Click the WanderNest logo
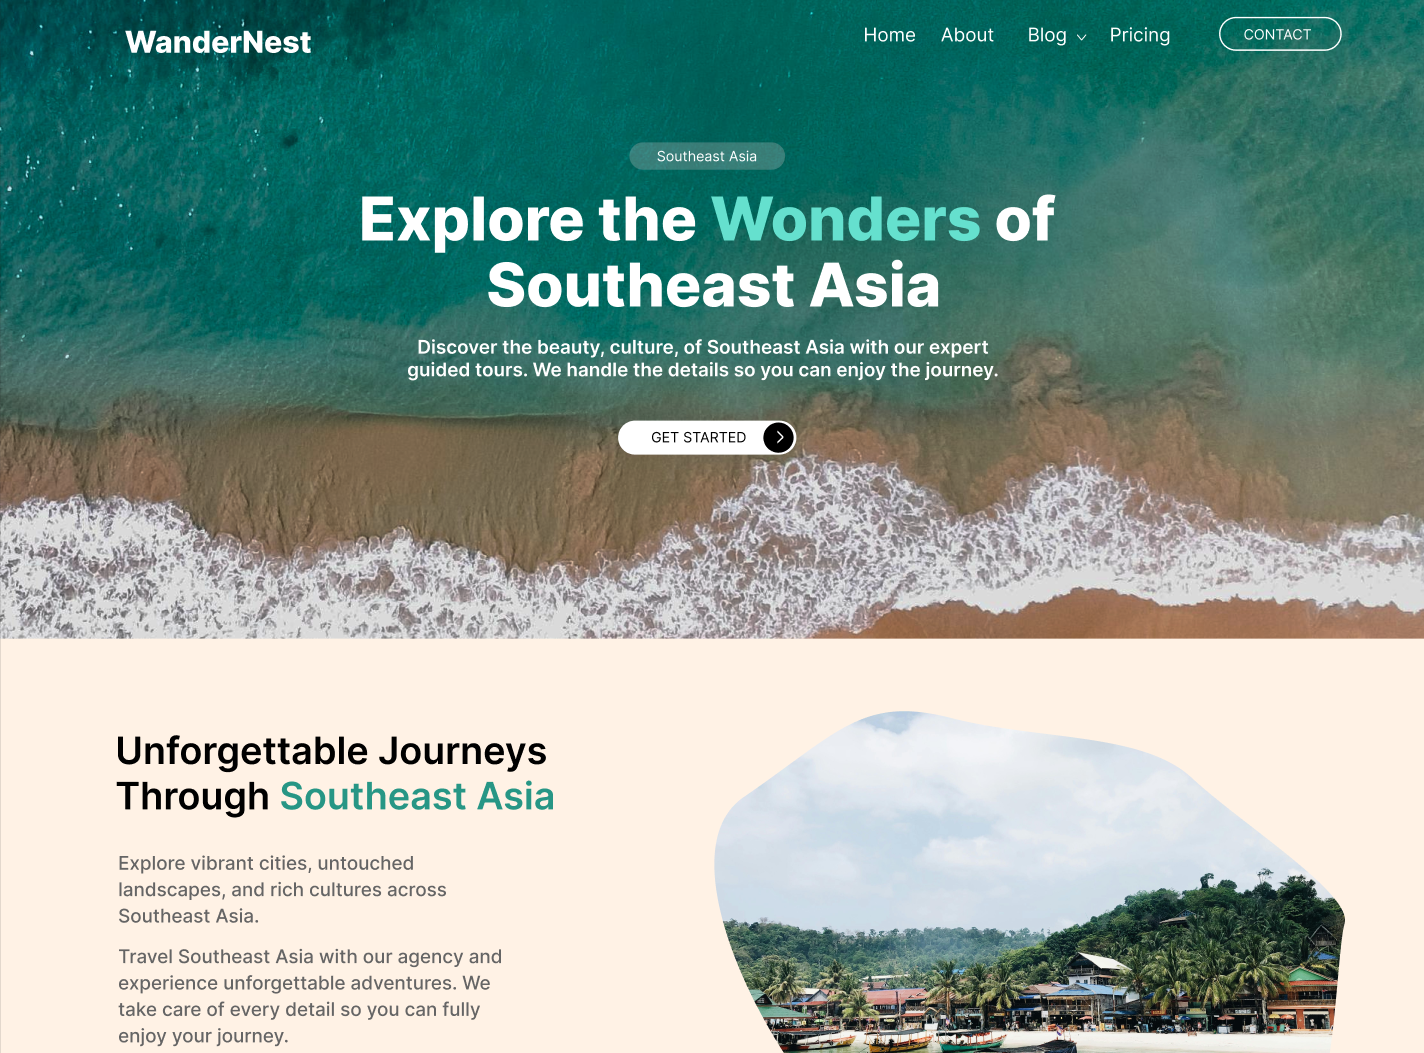 (x=218, y=42)
